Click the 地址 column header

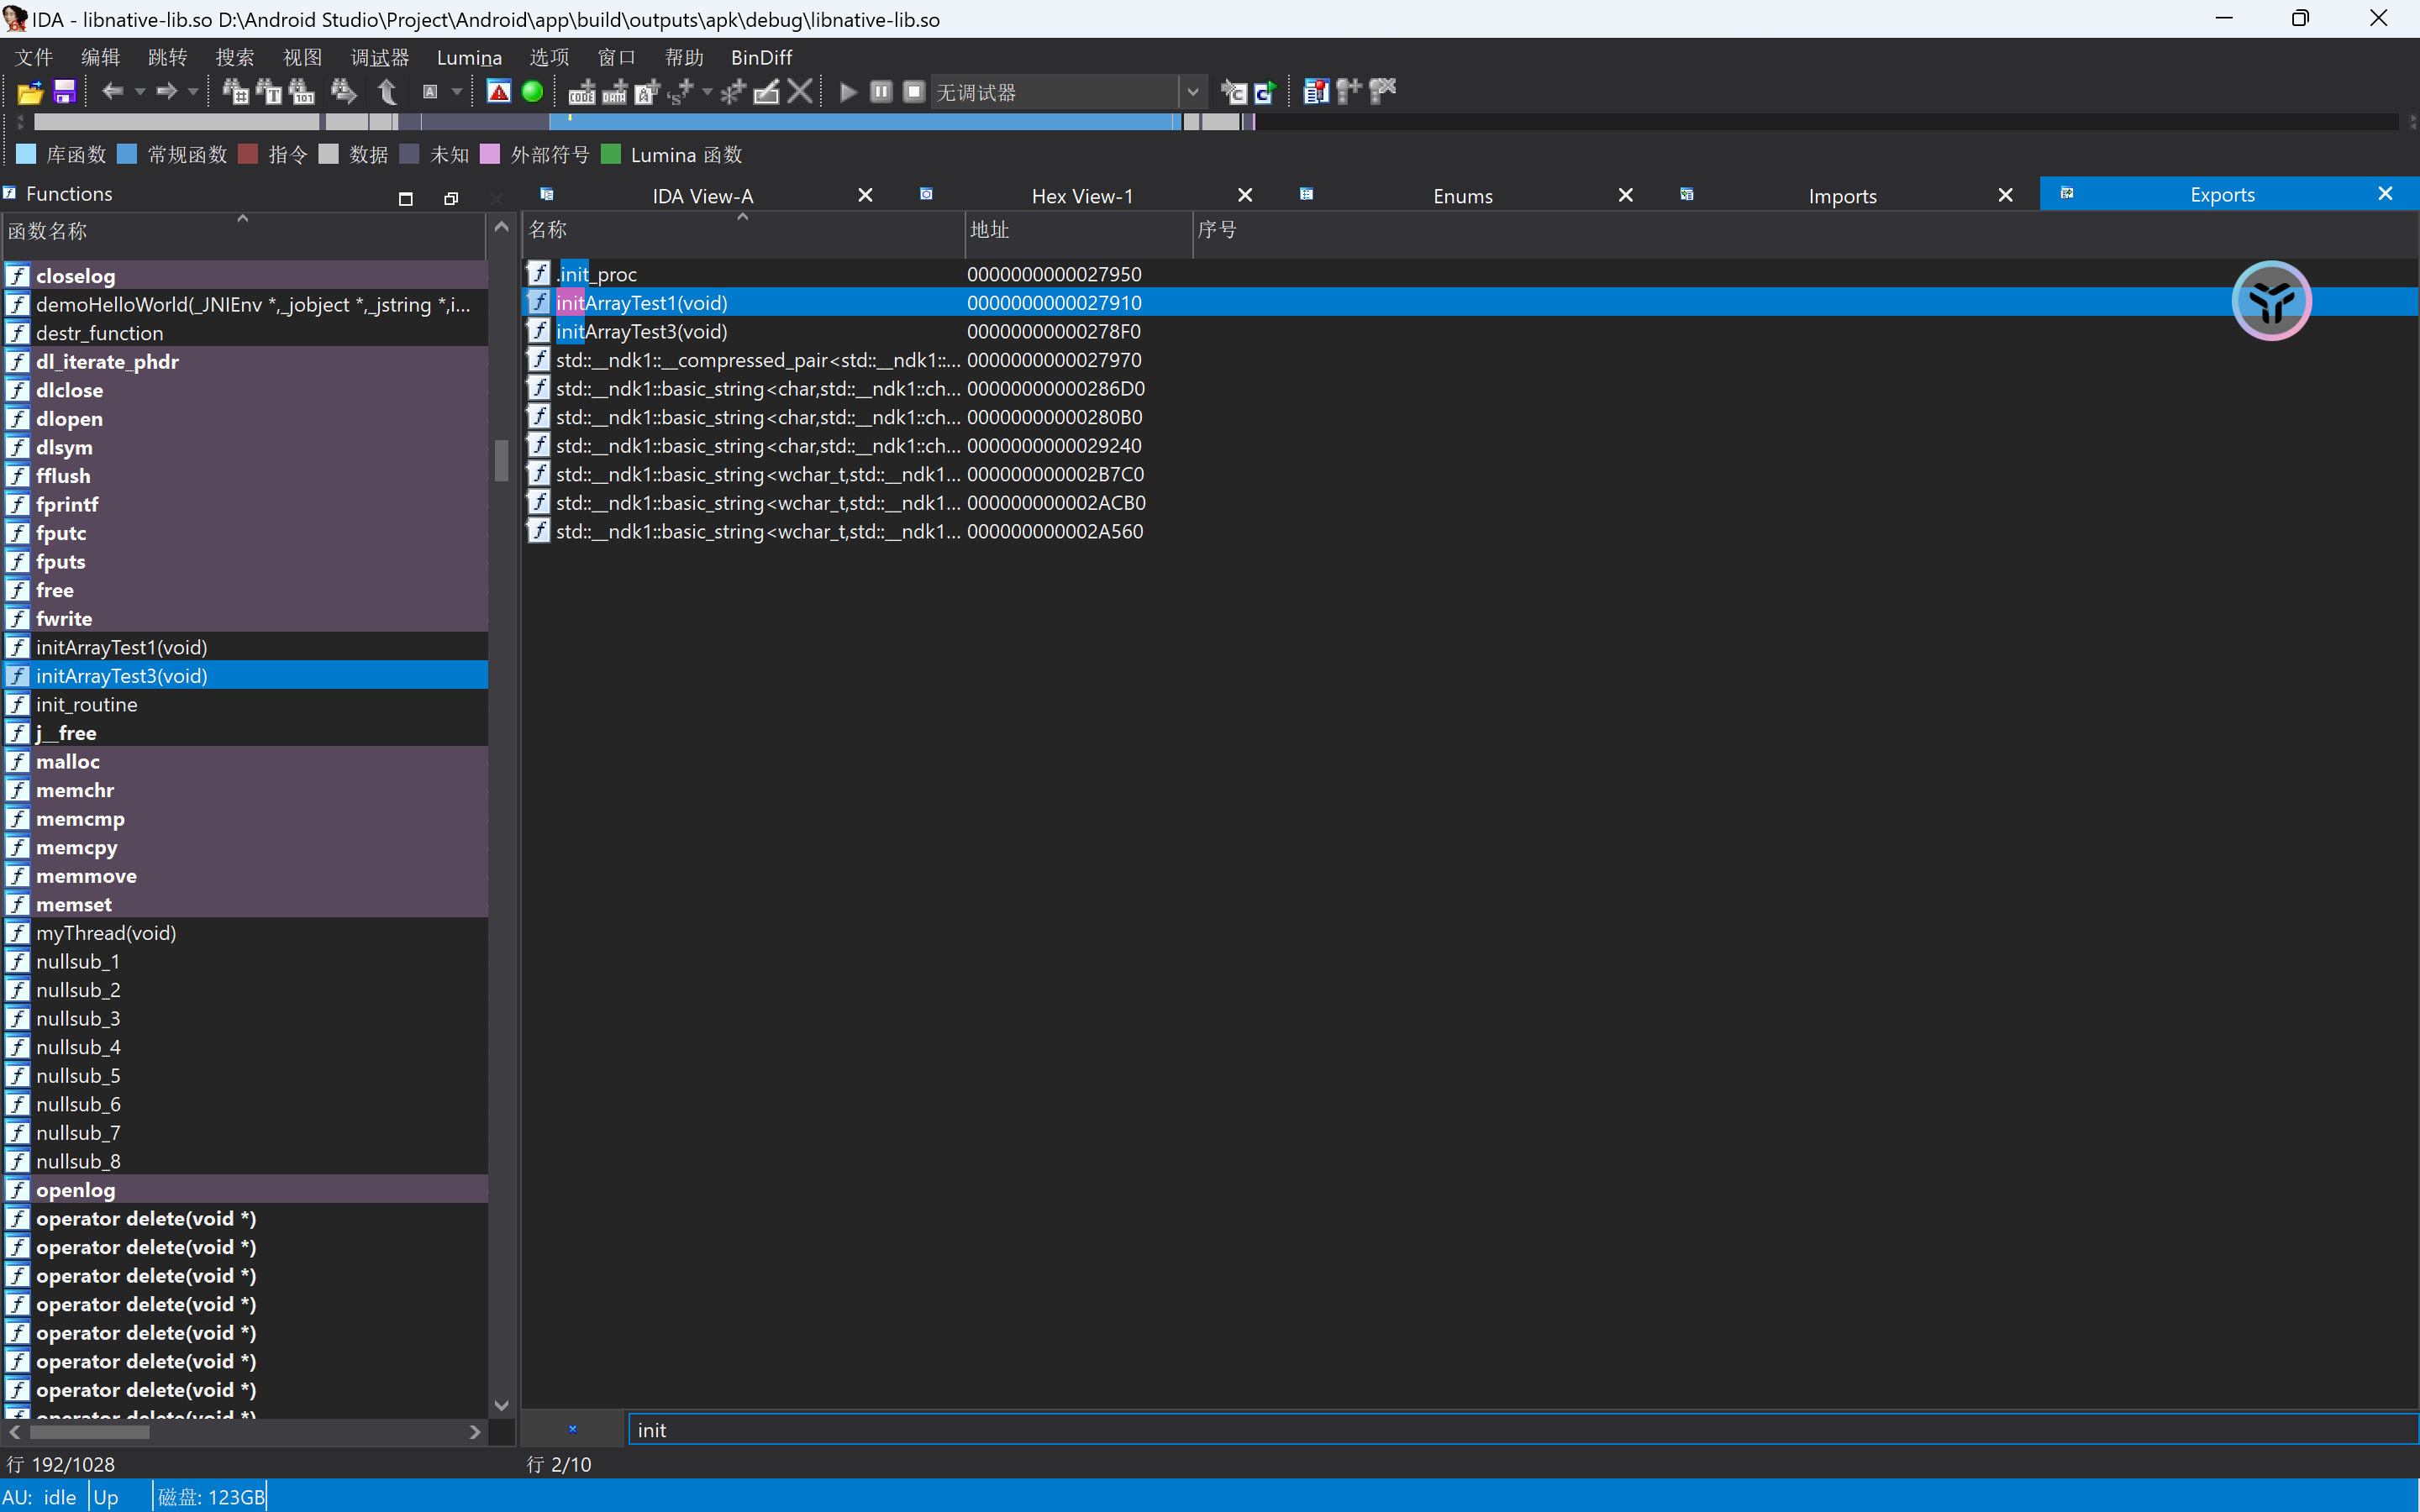[x=990, y=230]
